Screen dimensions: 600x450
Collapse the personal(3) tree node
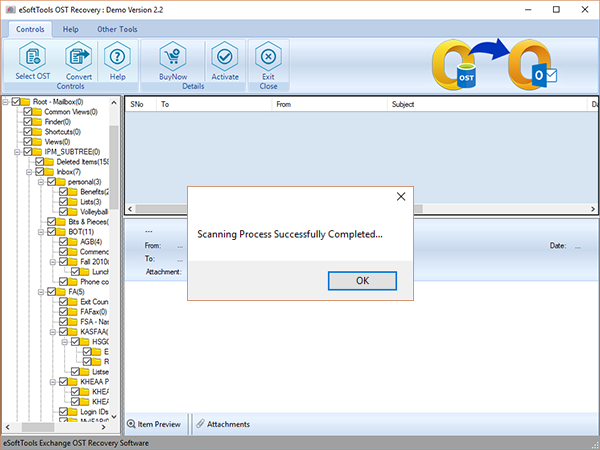(x=41, y=182)
